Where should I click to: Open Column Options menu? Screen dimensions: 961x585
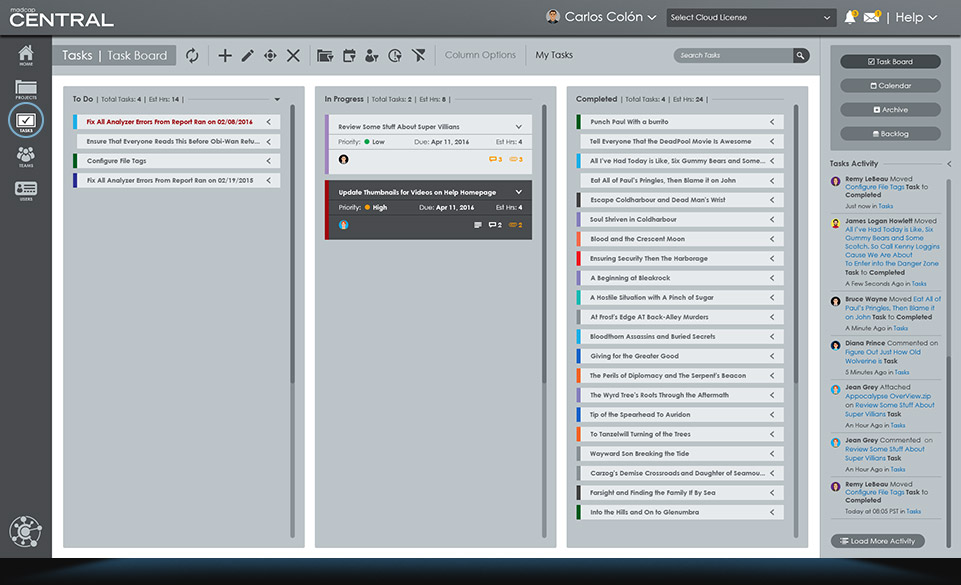pyautogui.click(x=480, y=56)
